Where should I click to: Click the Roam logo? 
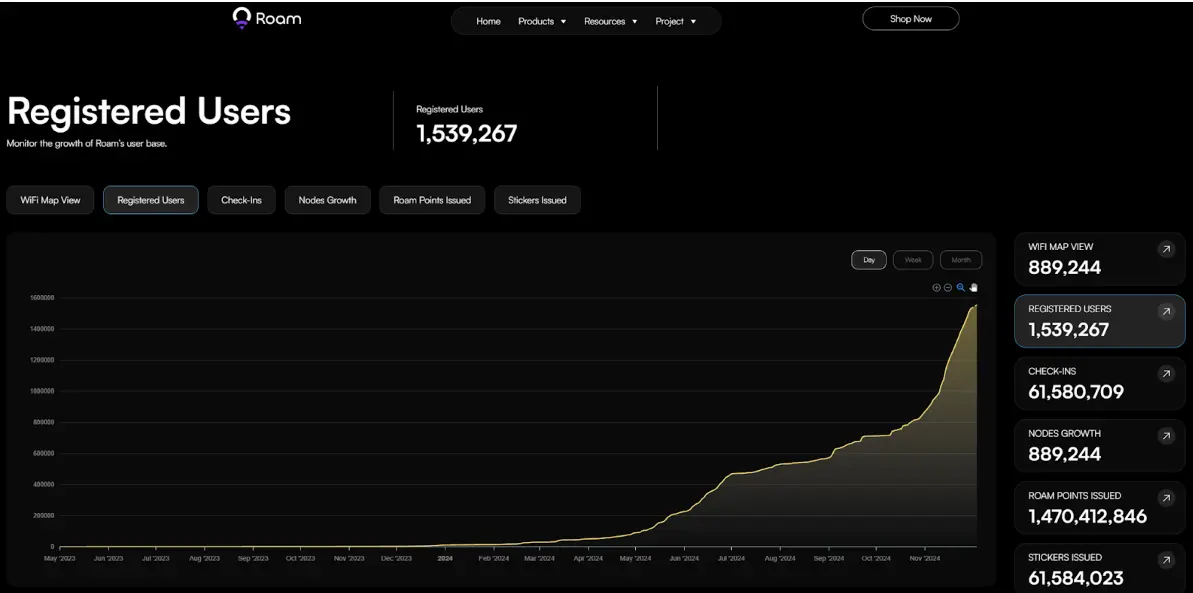point(267,18)
